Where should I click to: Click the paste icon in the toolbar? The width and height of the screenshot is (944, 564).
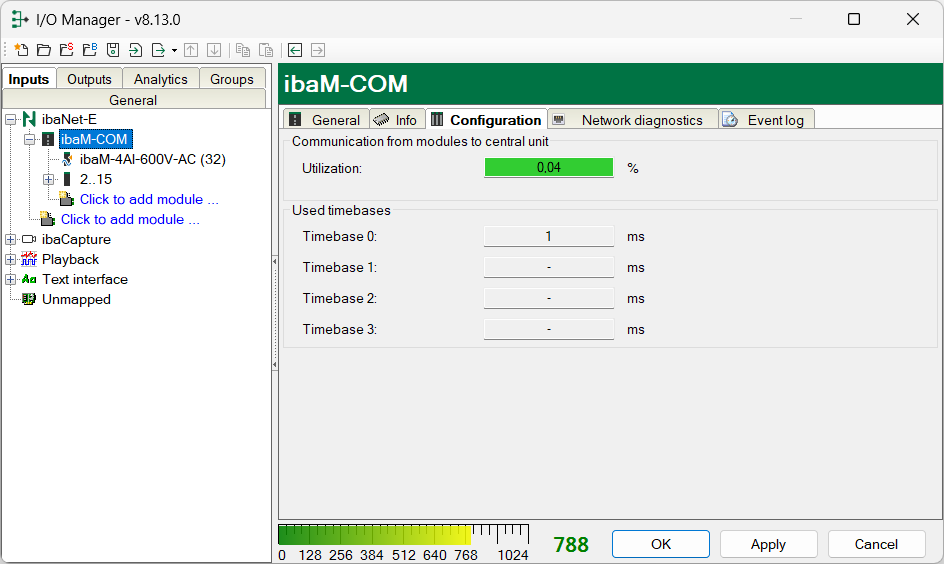266,50
